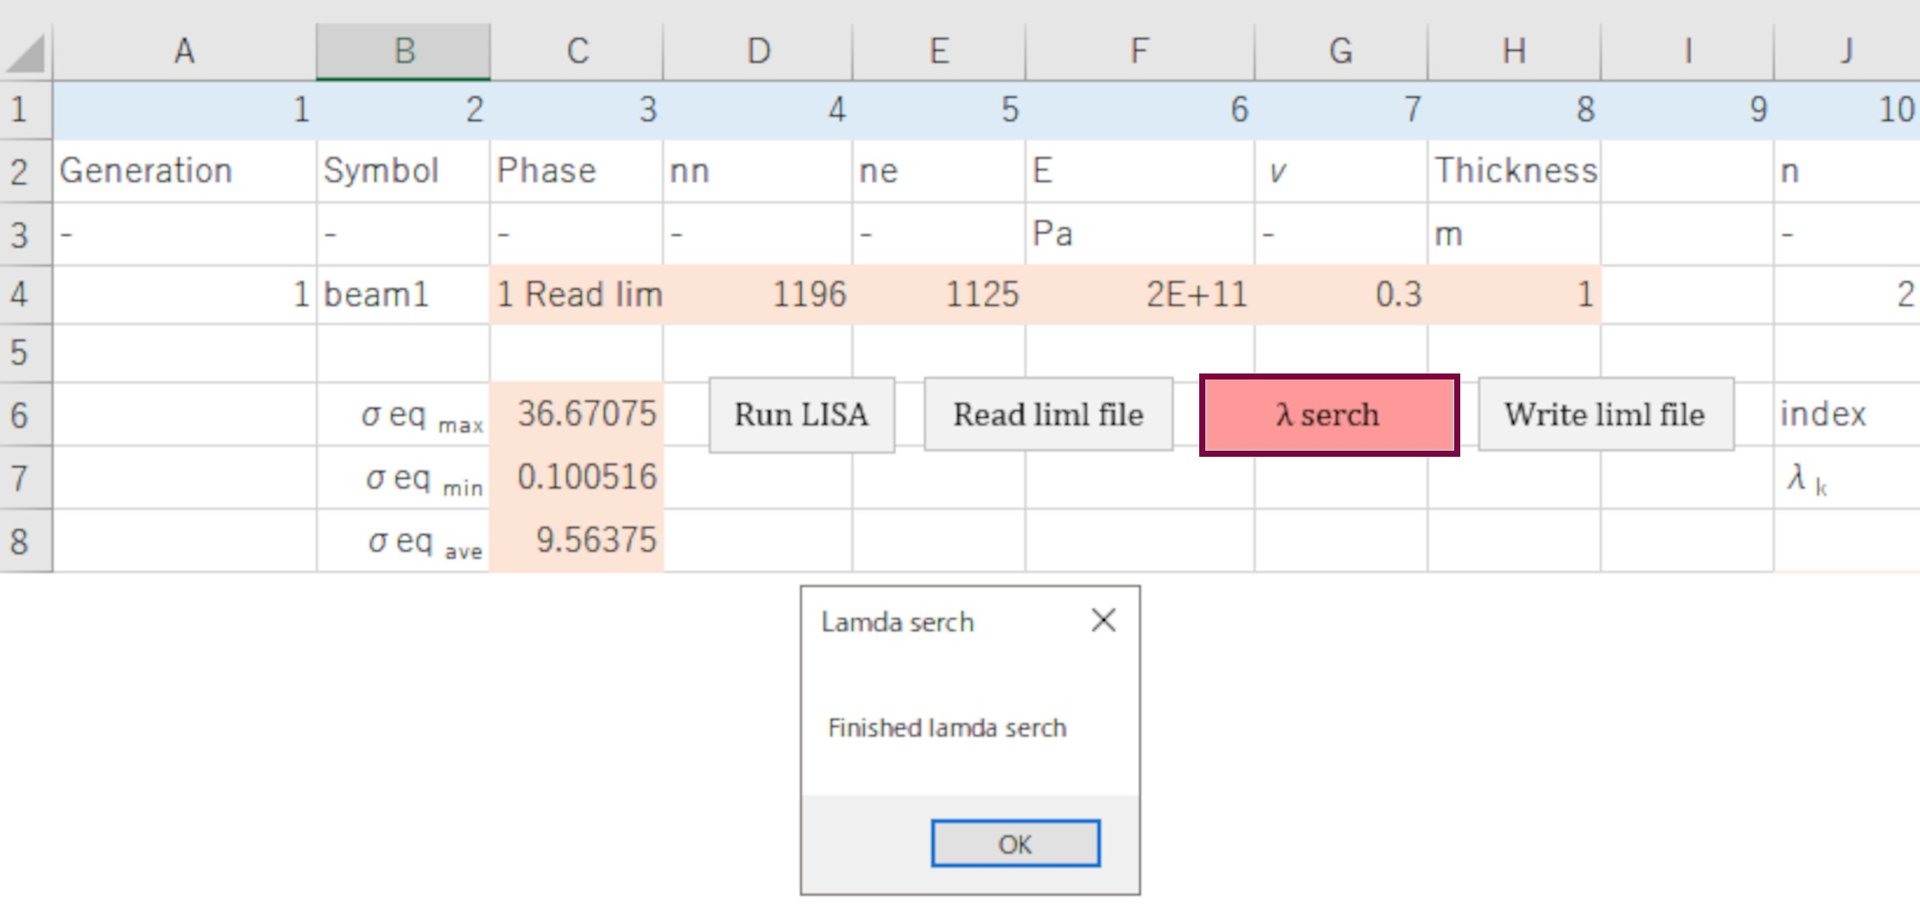1920x924 pixels.
Task: Select the σ eq max value 36.67075
Action: click(x=577, y=414)
